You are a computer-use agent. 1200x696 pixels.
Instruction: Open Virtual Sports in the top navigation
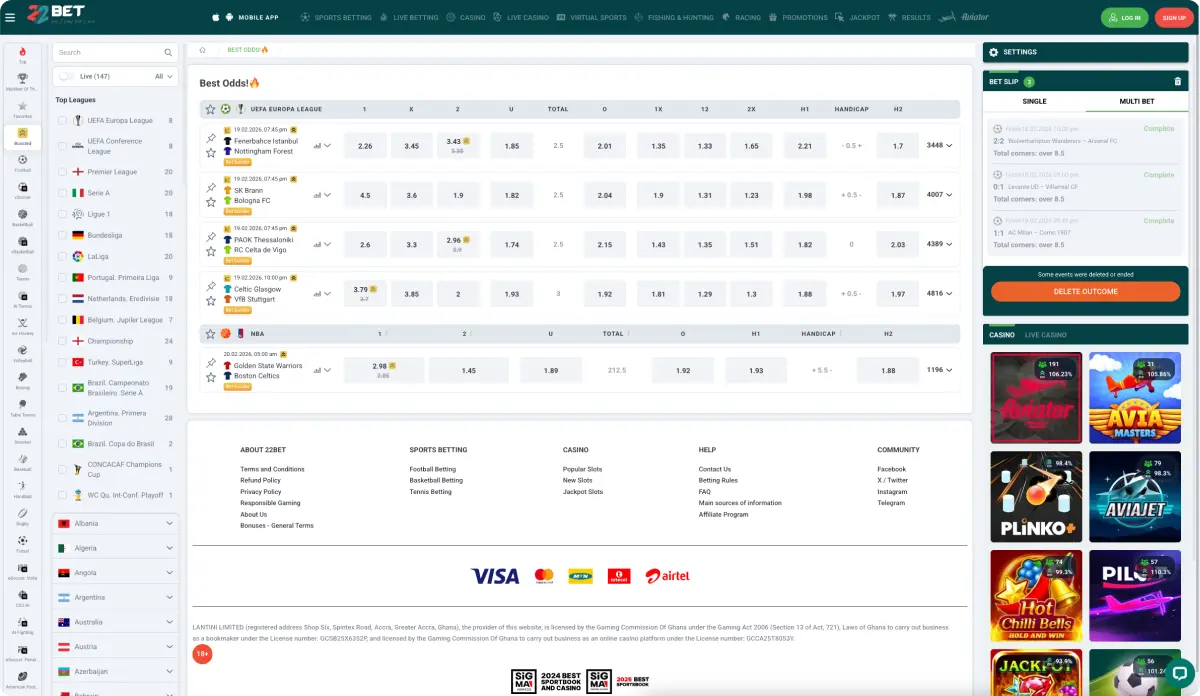(591, 17)
